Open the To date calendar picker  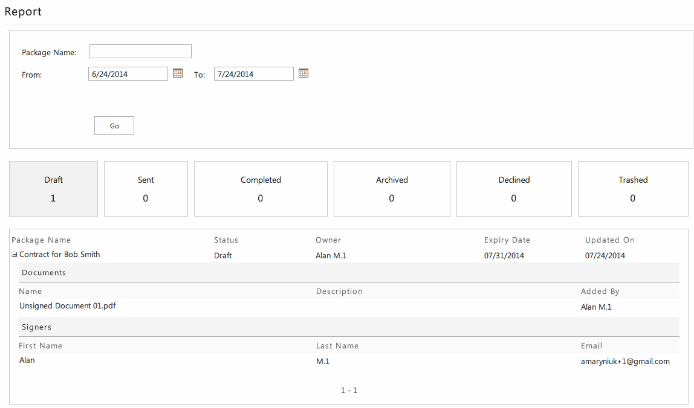(x=304, y=73)
